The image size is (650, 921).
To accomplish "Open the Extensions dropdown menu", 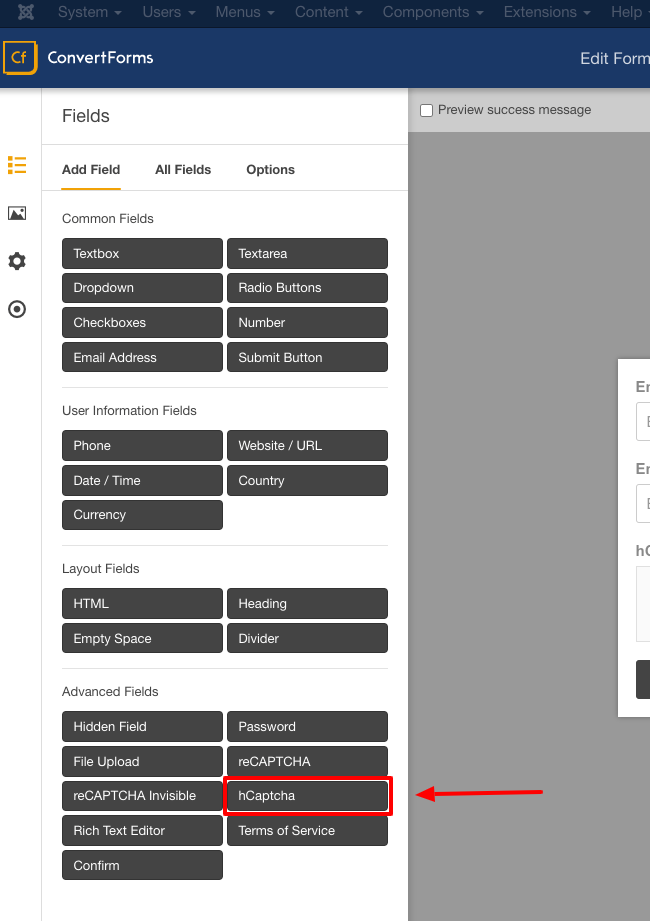I will pos(547,12).
